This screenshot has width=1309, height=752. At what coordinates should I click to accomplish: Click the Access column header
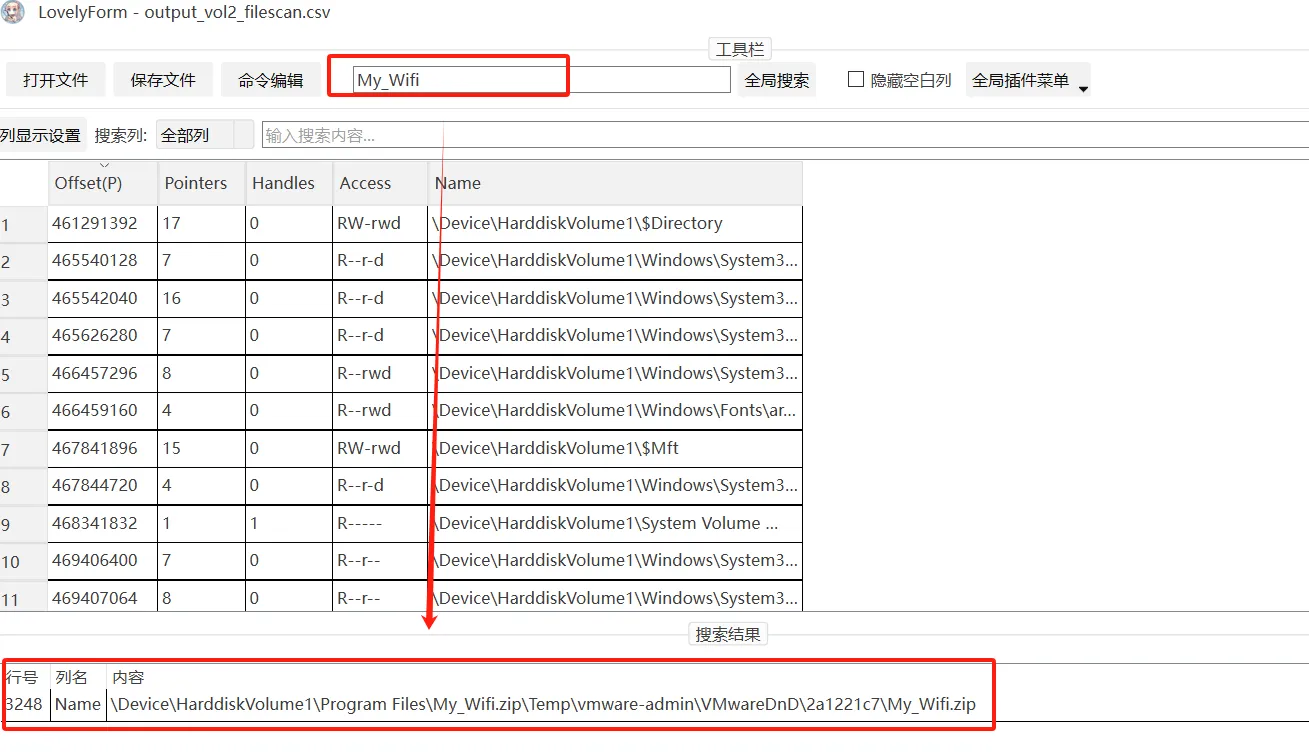click(x=380, y=183)
